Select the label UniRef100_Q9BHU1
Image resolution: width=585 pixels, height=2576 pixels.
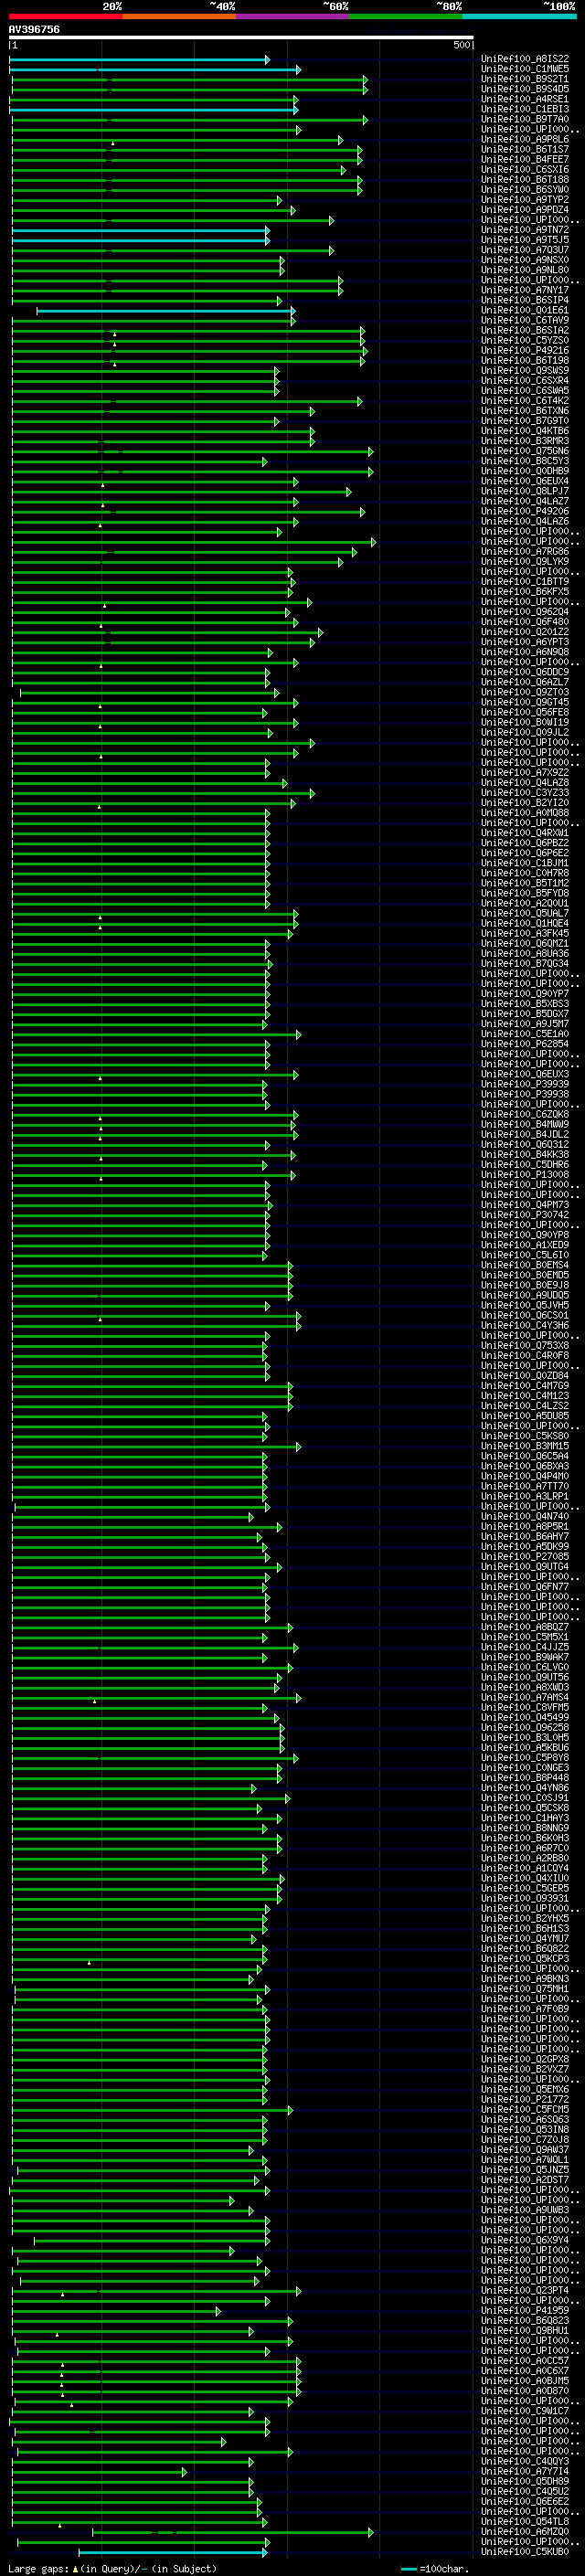[525, 2330]
